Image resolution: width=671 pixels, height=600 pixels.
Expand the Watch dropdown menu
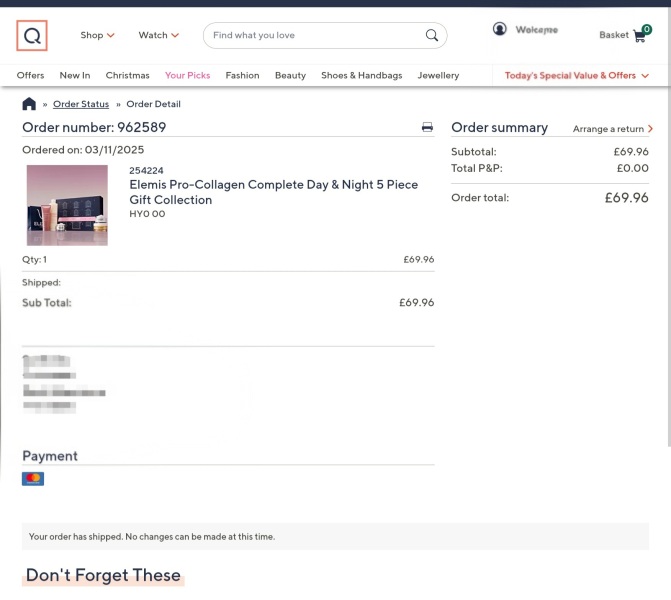[159, 35]
